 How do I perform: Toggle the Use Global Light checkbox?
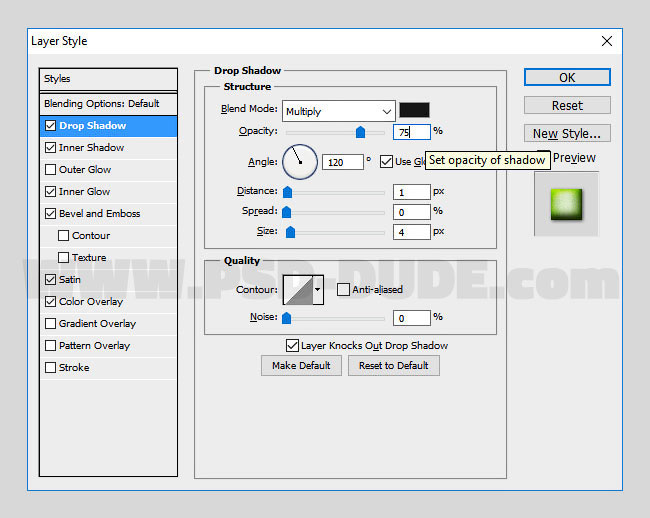click(386, 162)
